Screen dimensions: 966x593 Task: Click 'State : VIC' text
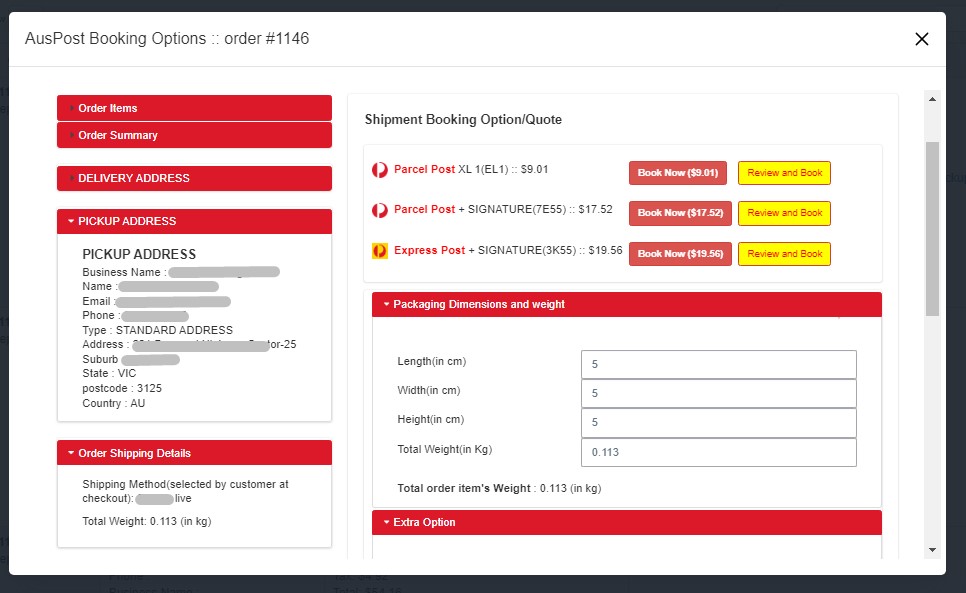click(x=109, y=373)
